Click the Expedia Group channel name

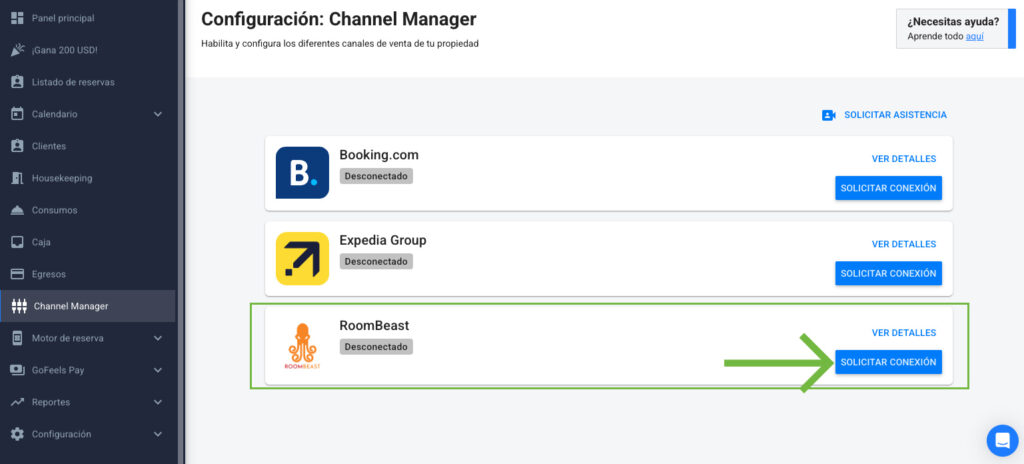[x=383, y=240]
